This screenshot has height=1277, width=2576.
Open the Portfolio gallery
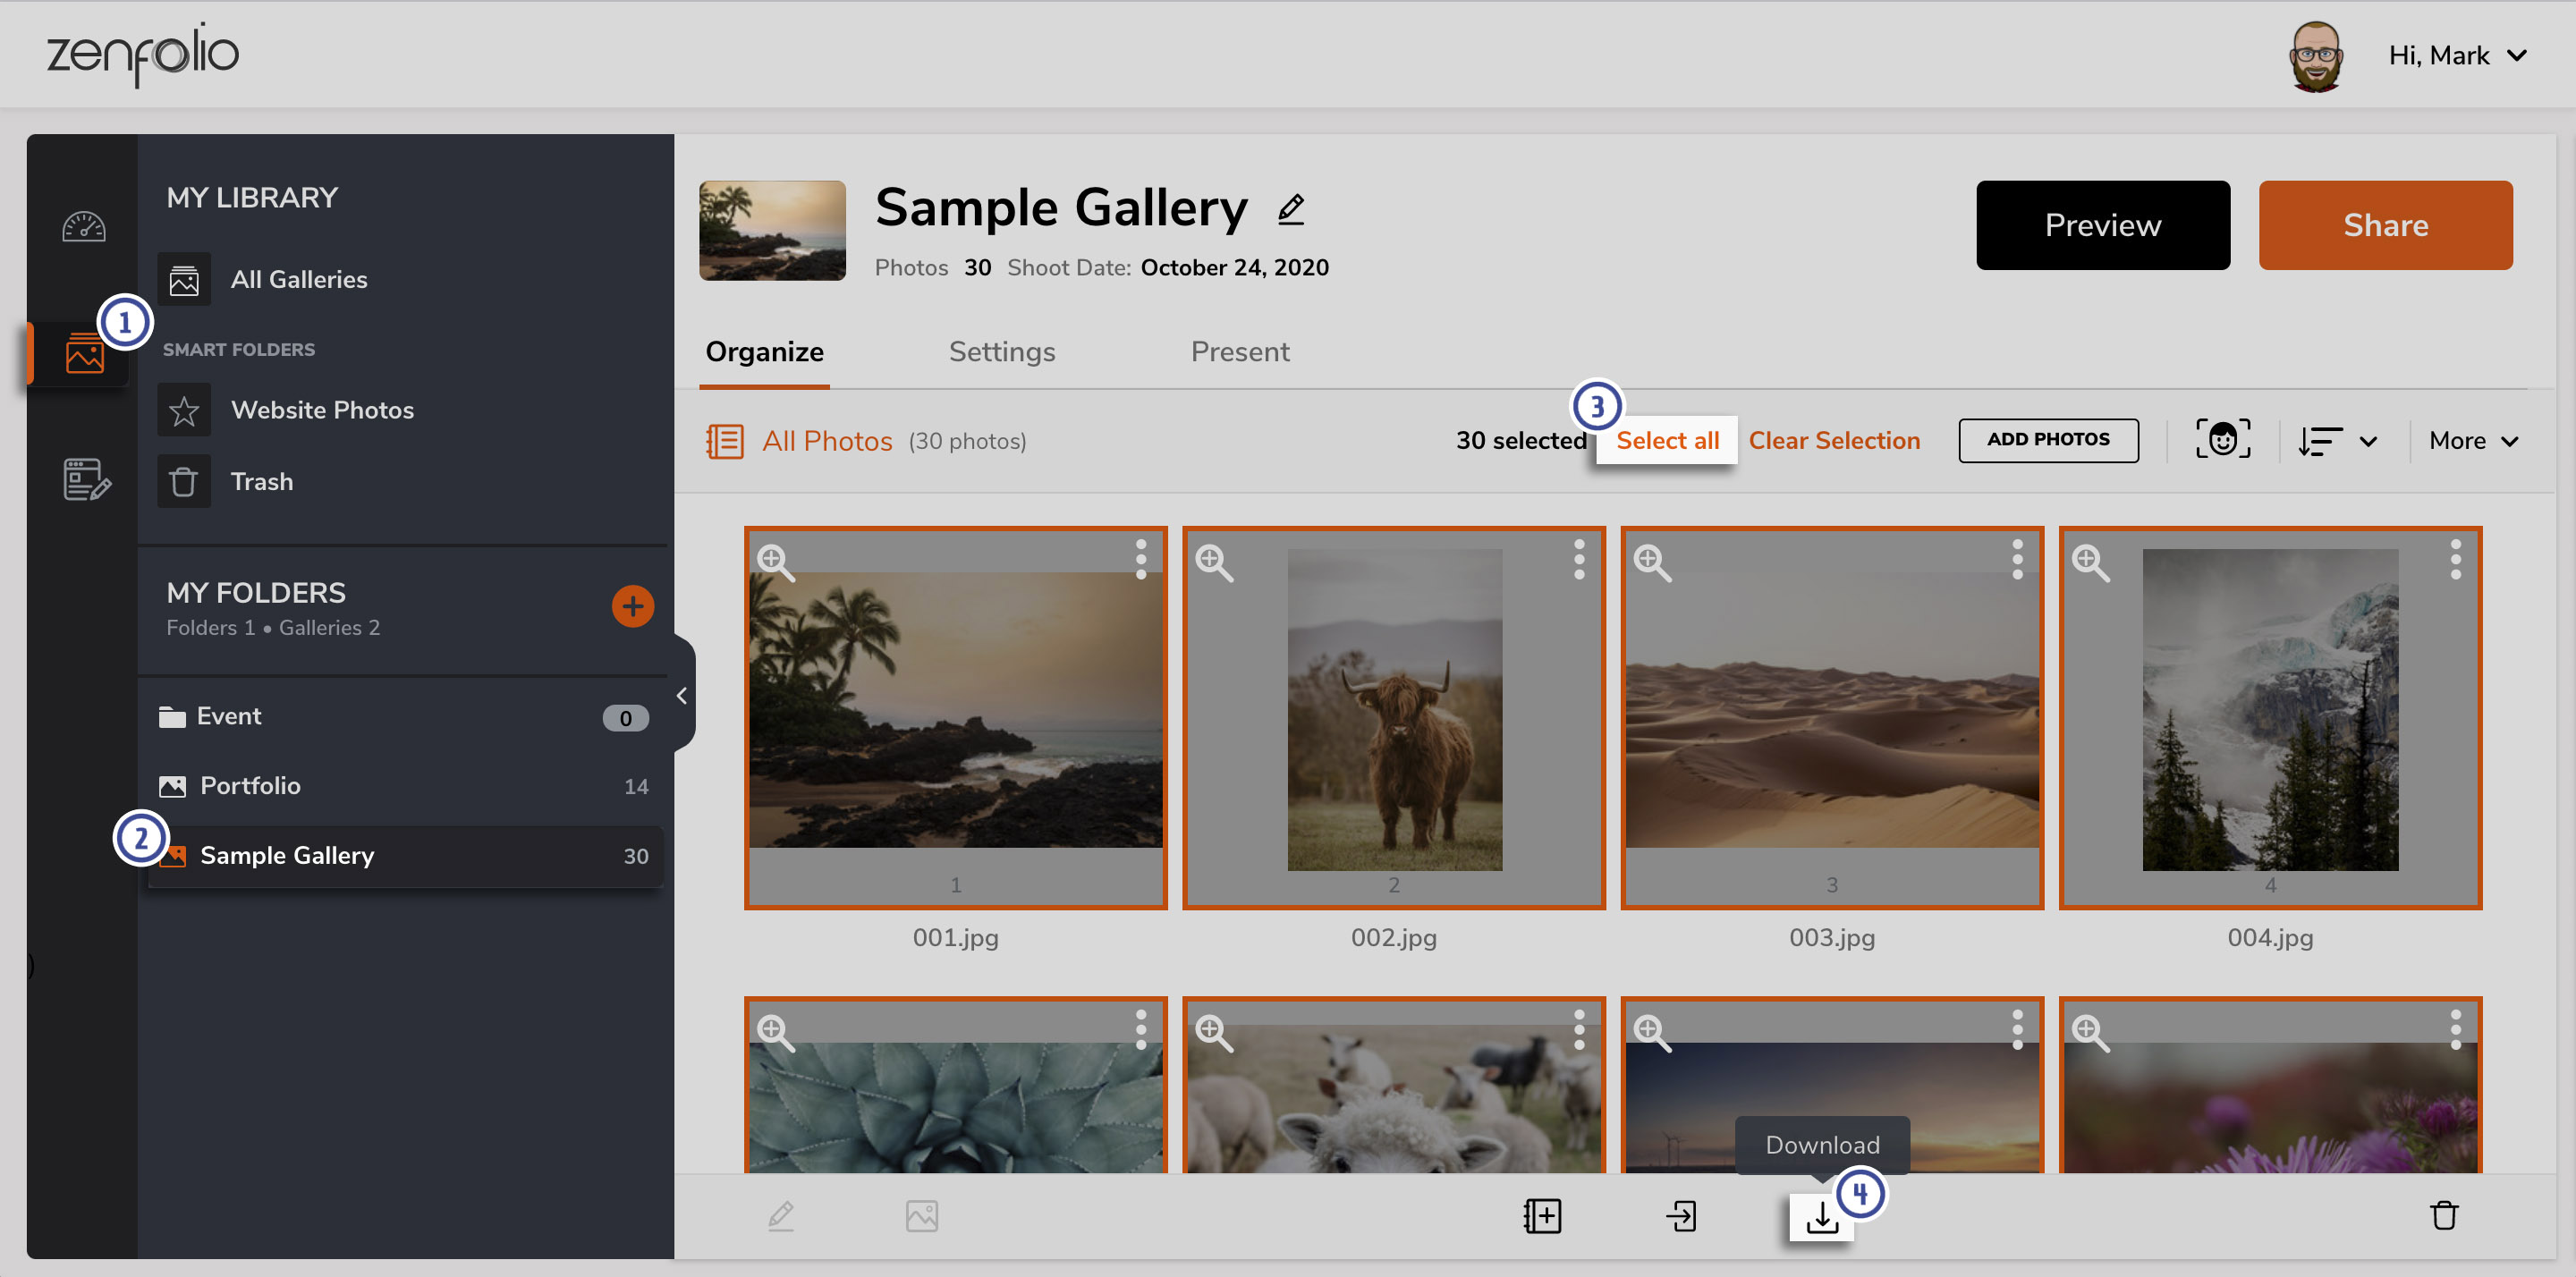[404, 786]
